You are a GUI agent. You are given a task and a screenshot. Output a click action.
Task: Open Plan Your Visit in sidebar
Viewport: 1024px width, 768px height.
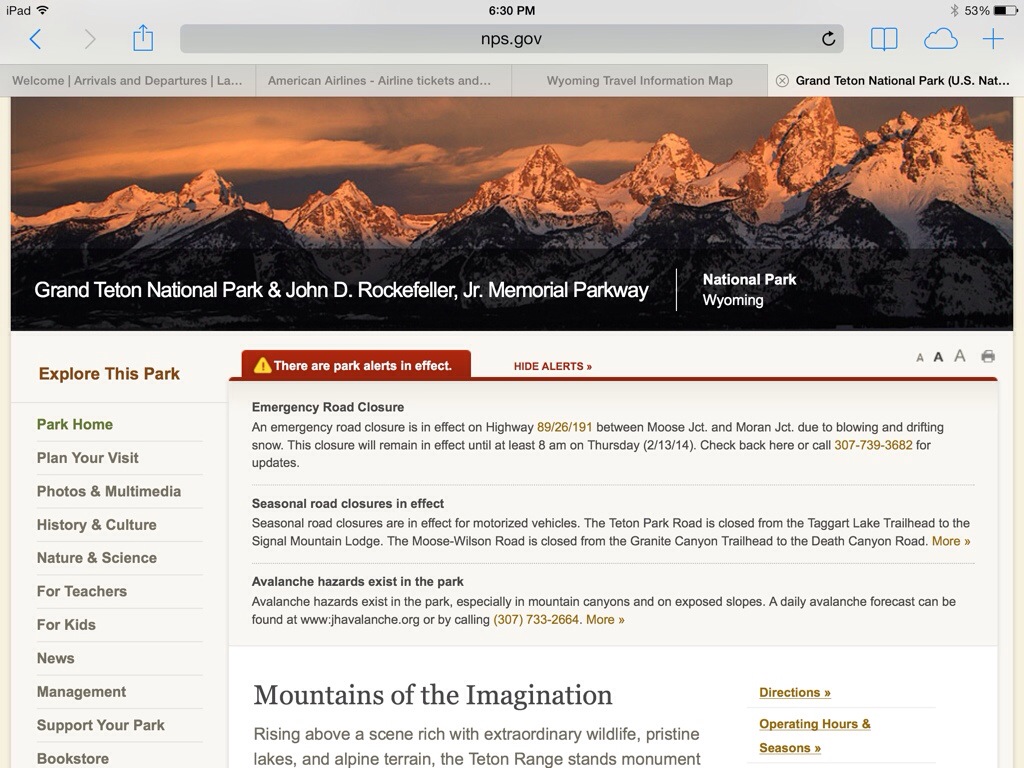(x=88, y=458)
